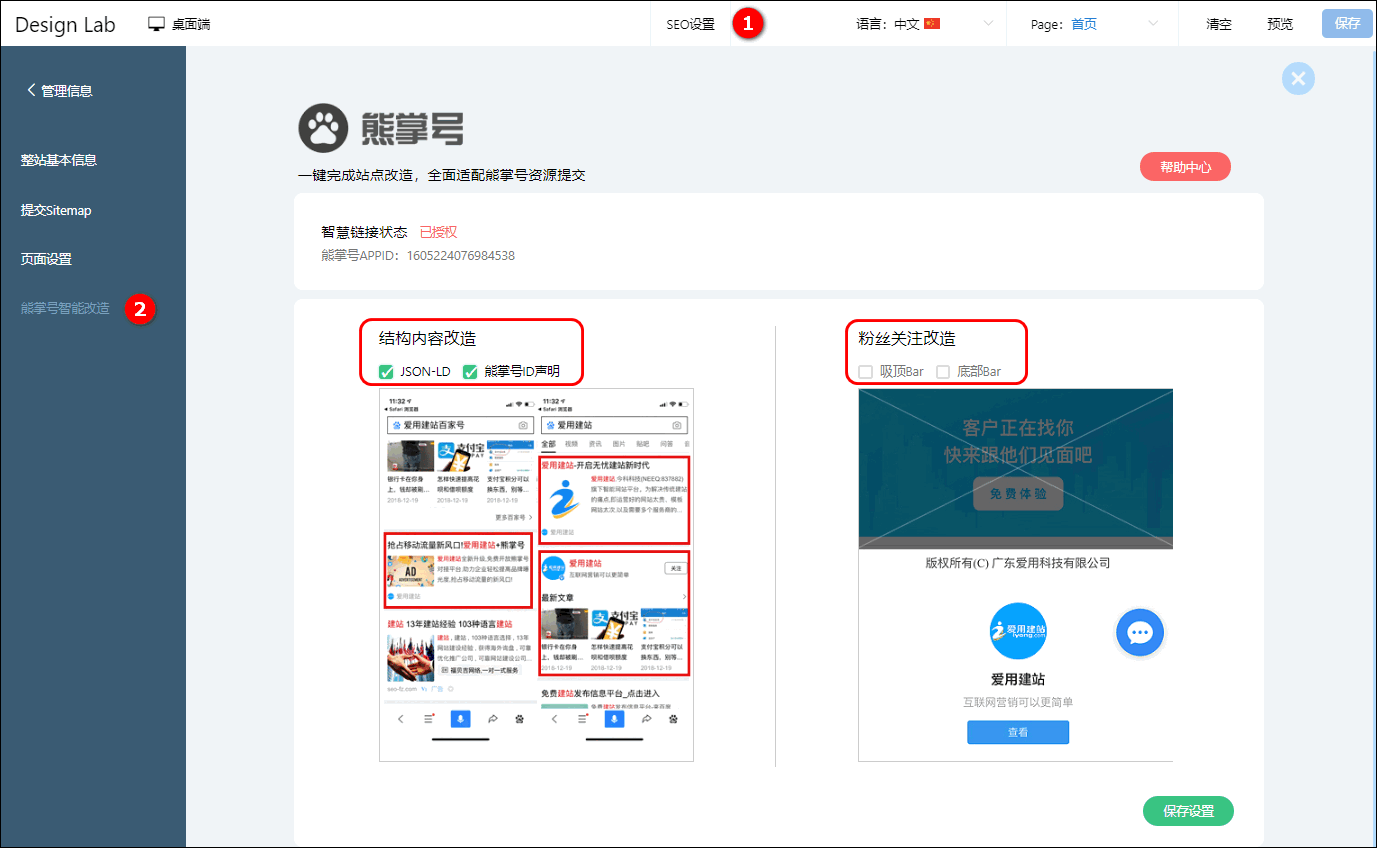Expand the 语言 dropdown arrow
This screenshot has width=1377, height=848.
(x=988, y=24)
